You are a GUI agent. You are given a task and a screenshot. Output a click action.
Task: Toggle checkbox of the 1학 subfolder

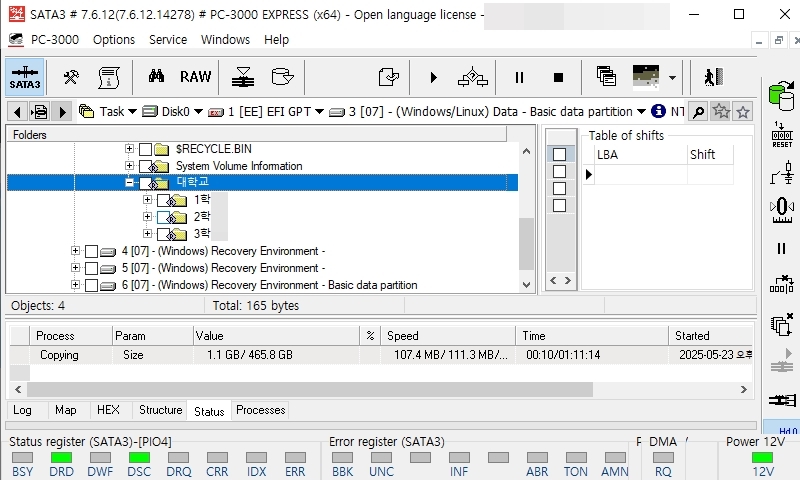(163, 200)
